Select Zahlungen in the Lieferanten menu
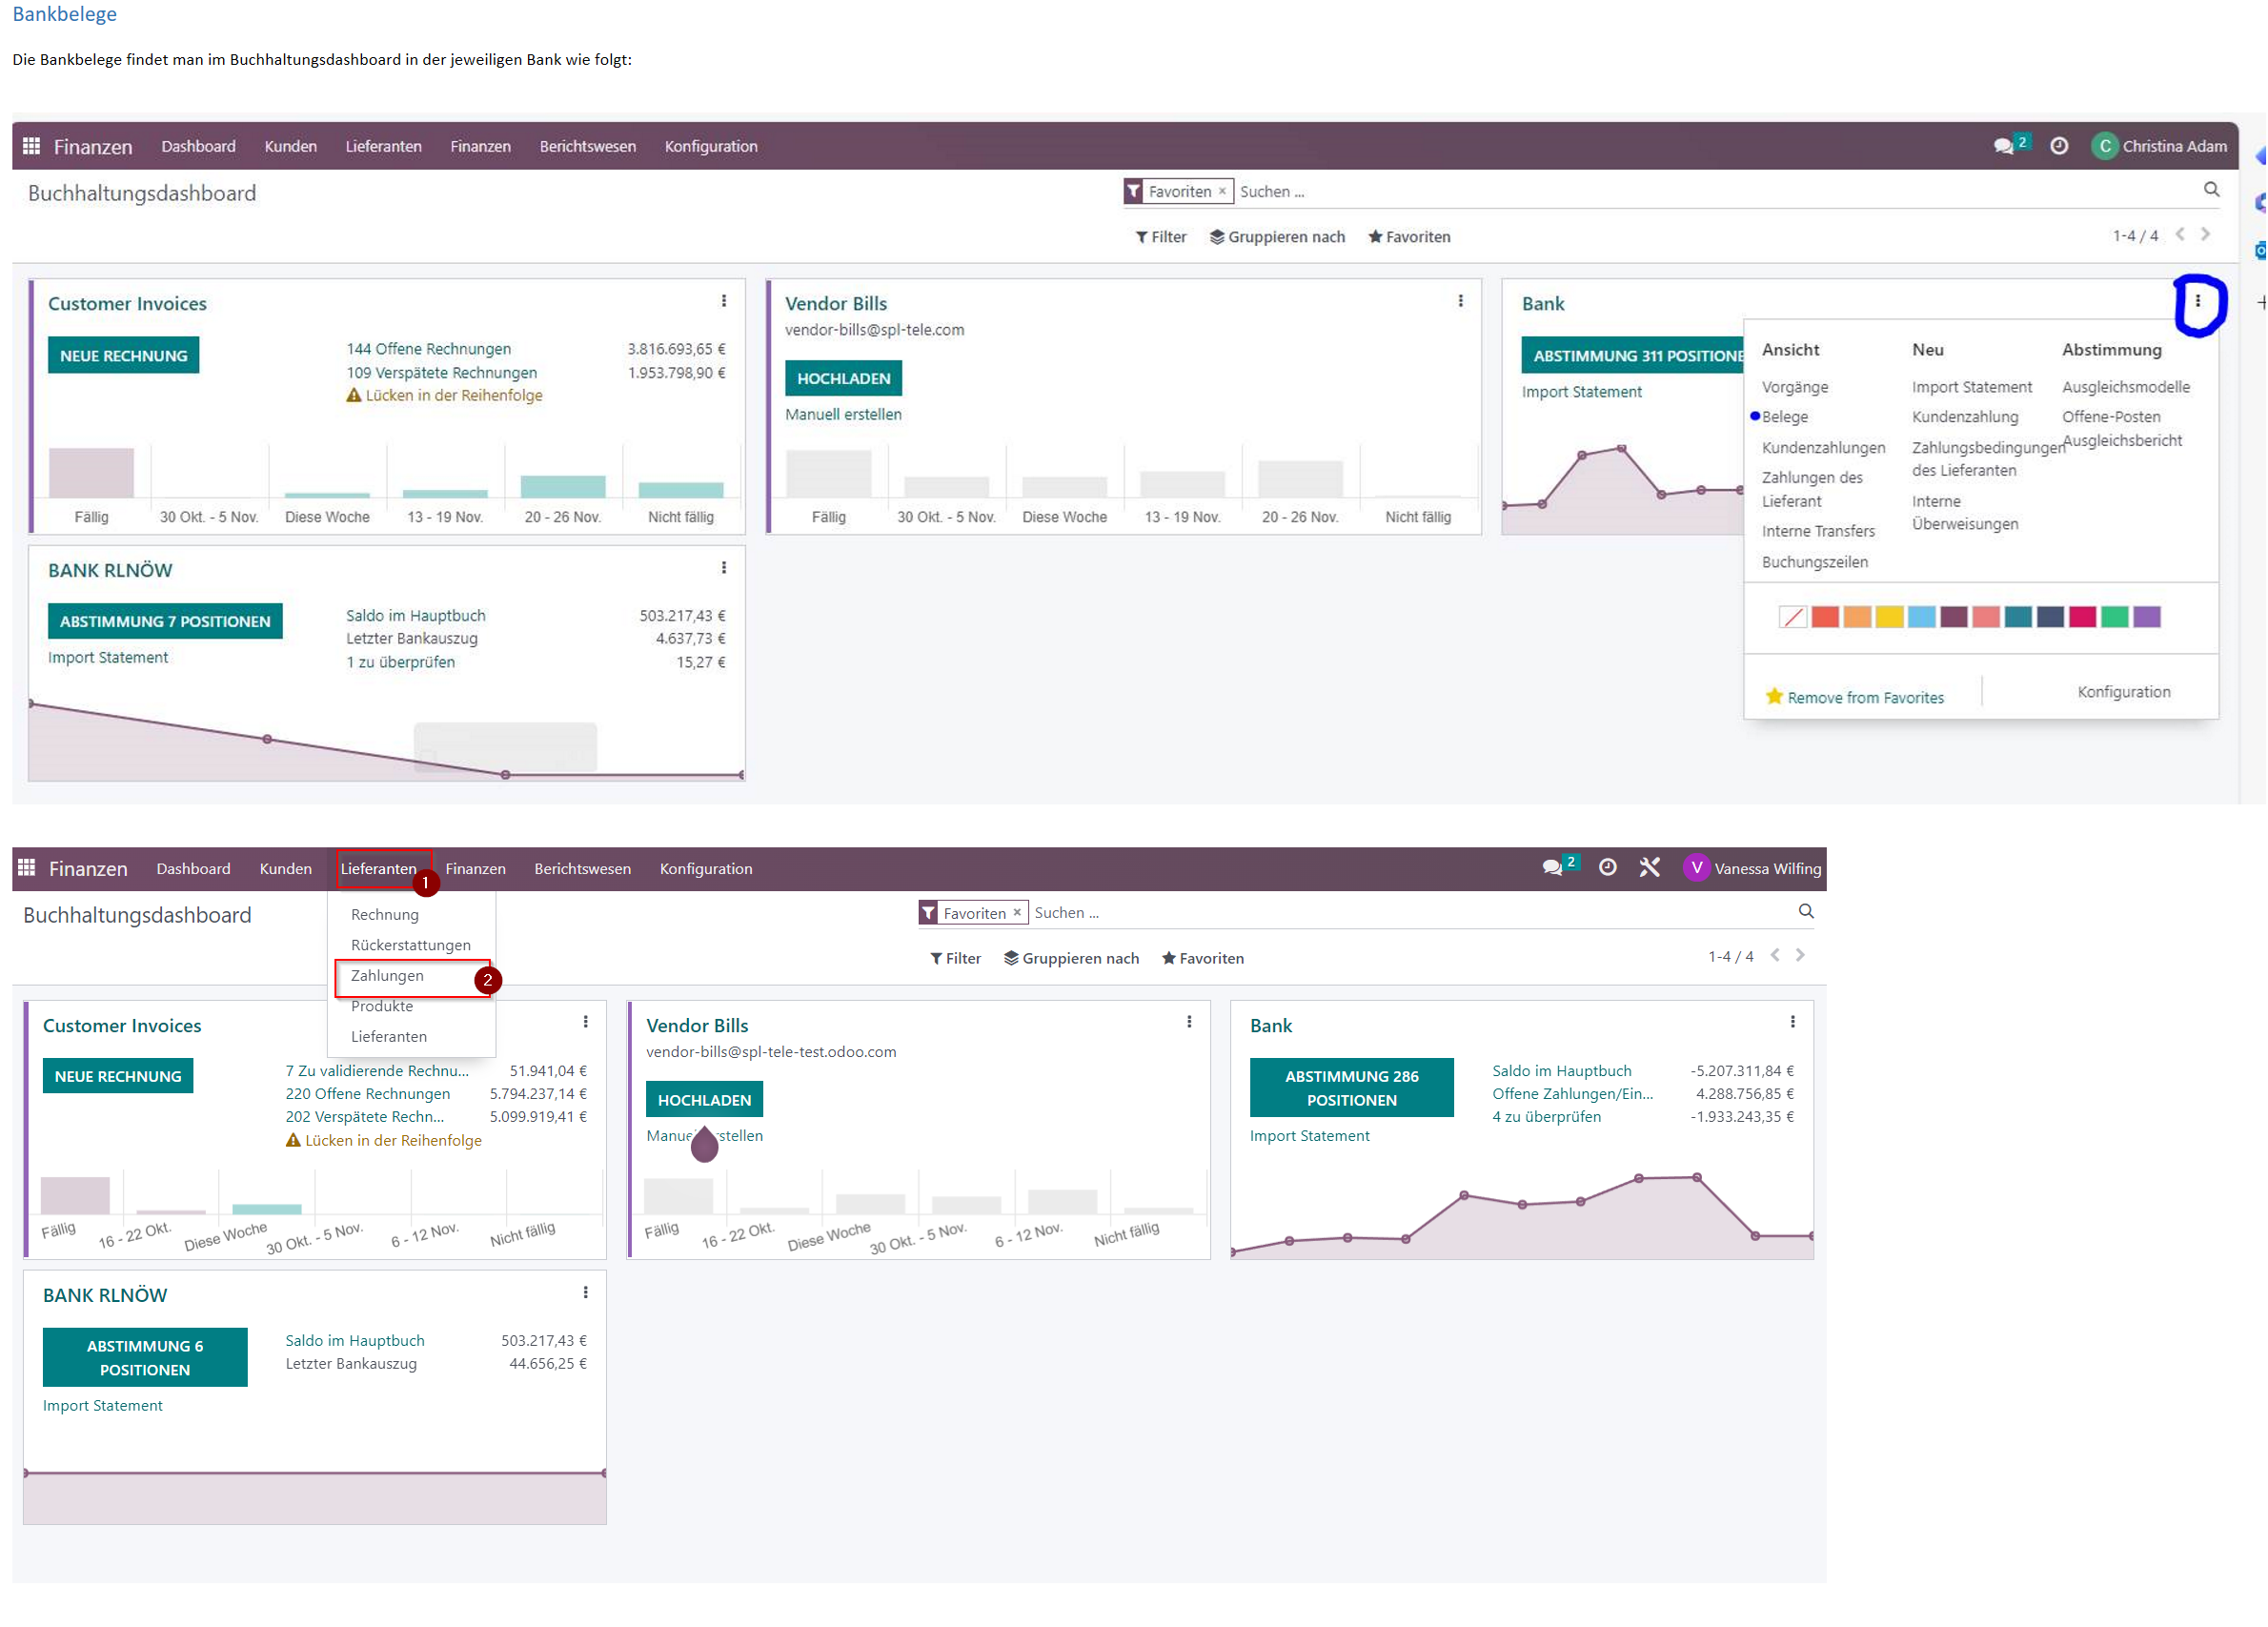 coord(387,975)
